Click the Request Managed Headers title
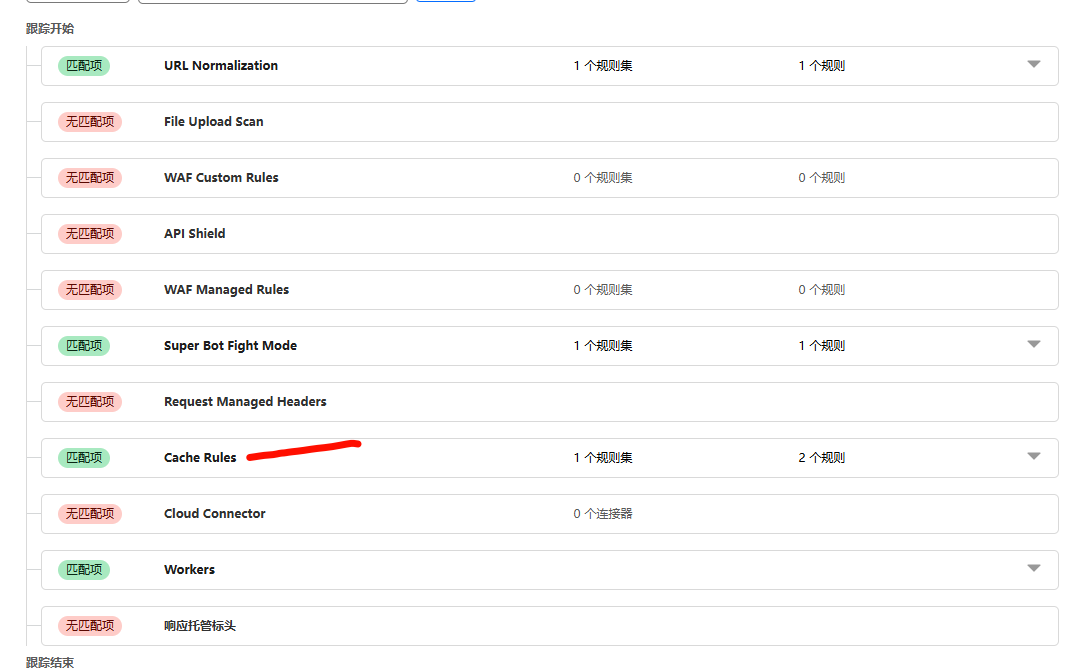 pos(245,401)
